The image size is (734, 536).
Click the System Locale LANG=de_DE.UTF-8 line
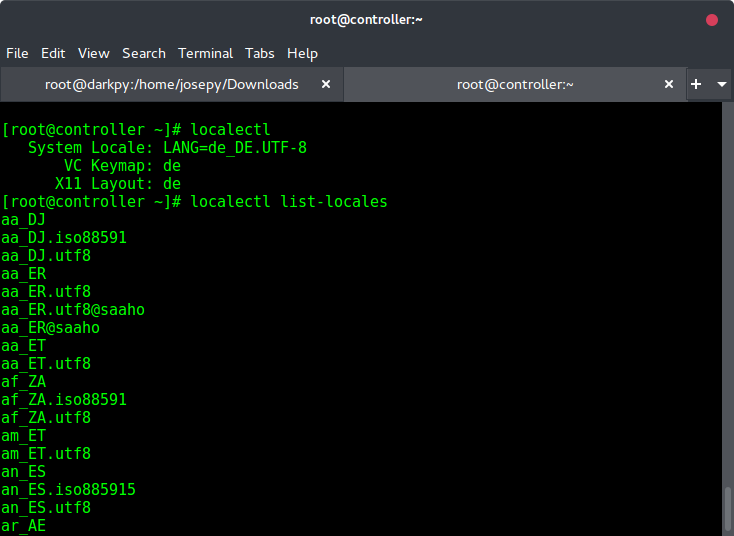click(167, 148)
